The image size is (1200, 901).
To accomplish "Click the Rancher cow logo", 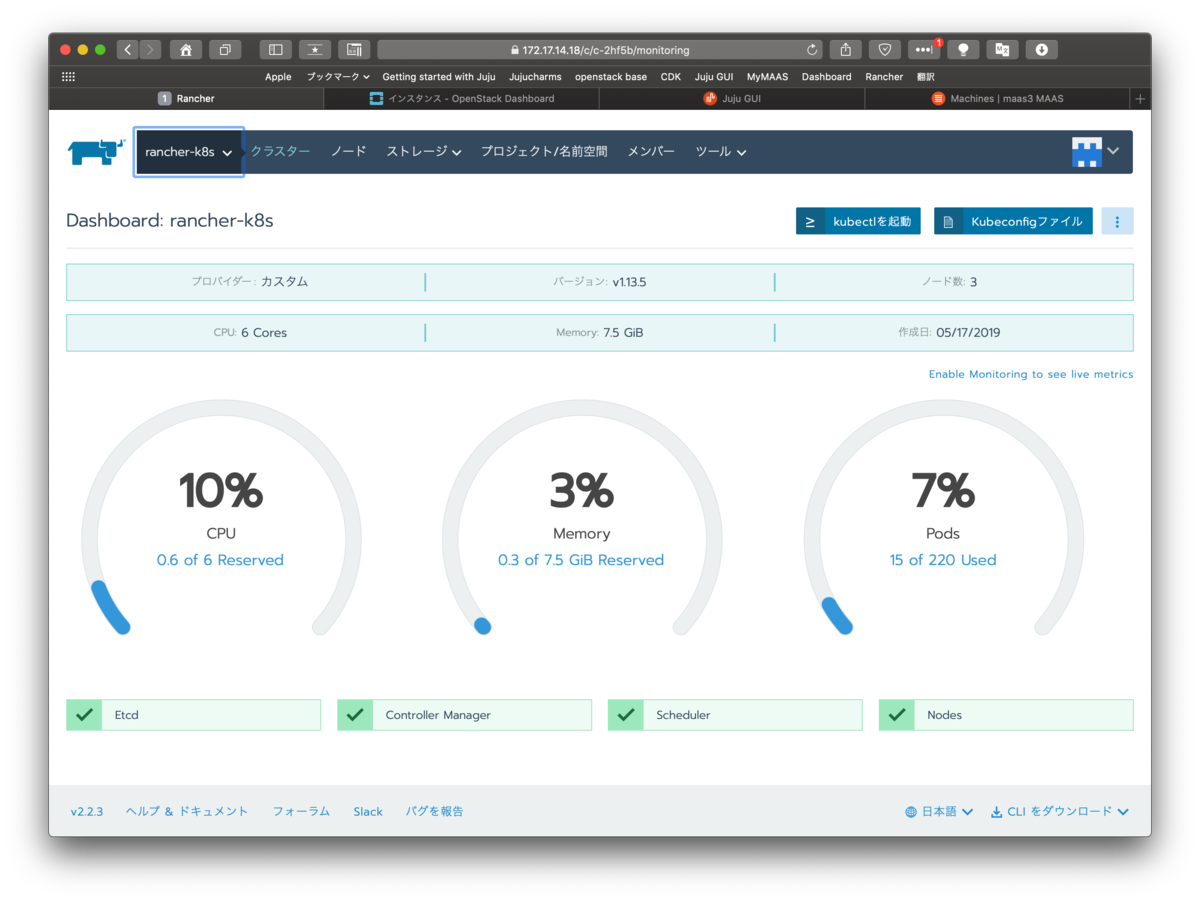I will pos(95,152).
